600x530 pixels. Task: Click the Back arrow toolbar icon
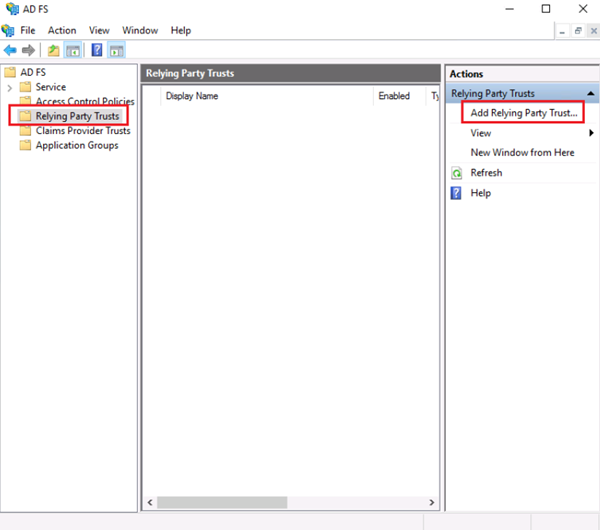[x=10, y=50]
